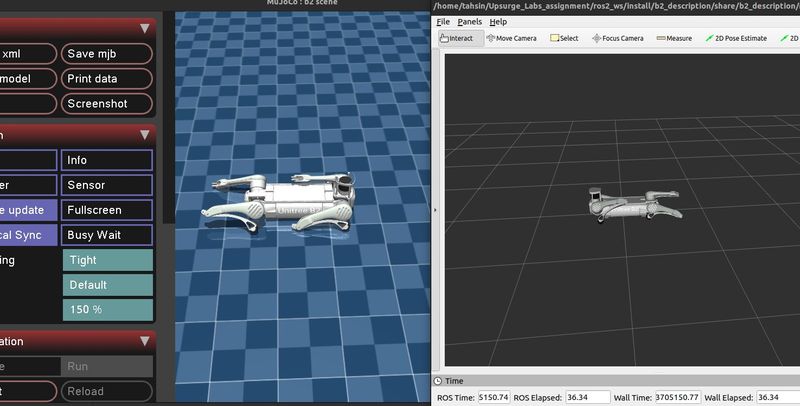This screenshot has height=406, width=800.
Task: Collapse the section above the Info option
Action: tap(145, 135)
